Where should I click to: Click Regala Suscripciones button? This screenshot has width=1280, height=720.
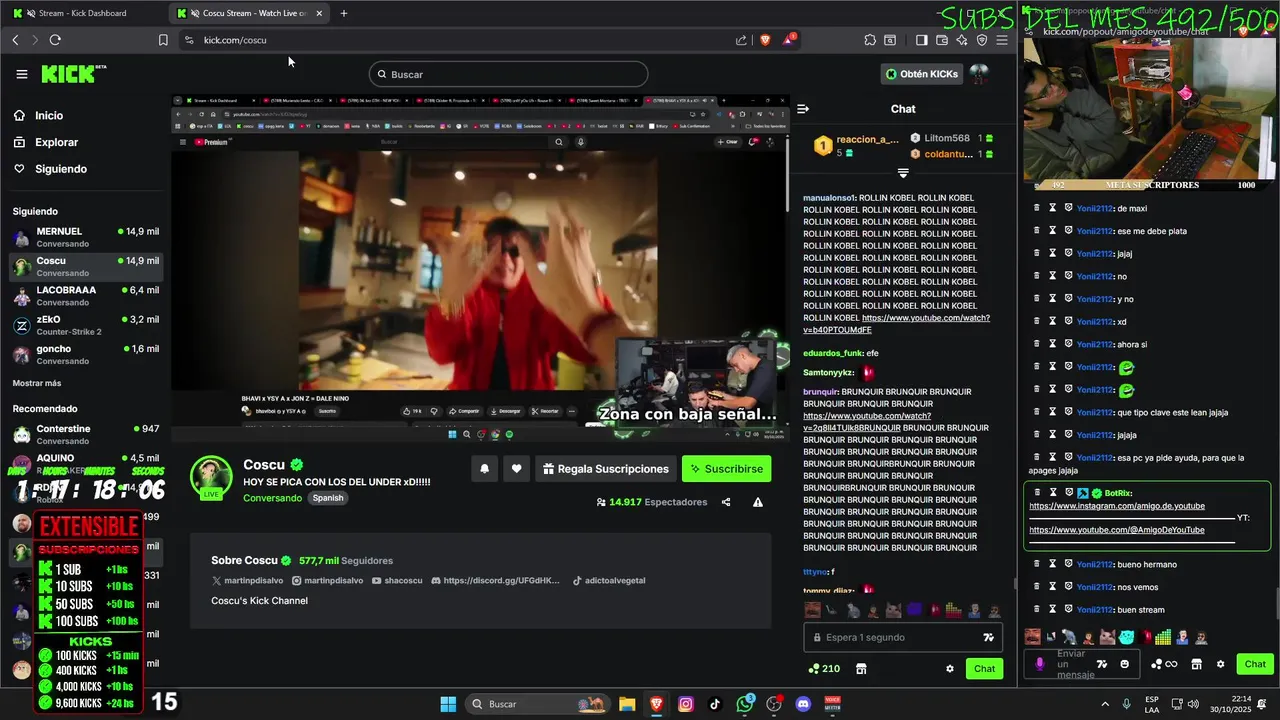pyautogui.click(x=606, y=469)
